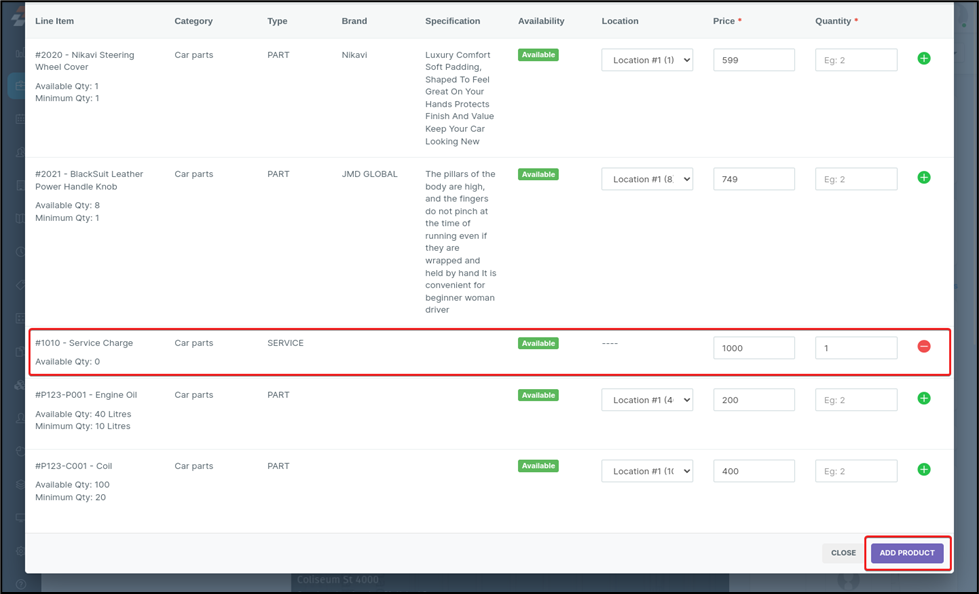Remove Service Charge with red minus icon
This screenshot has height=594, width=979.
(x=924, y=347)
